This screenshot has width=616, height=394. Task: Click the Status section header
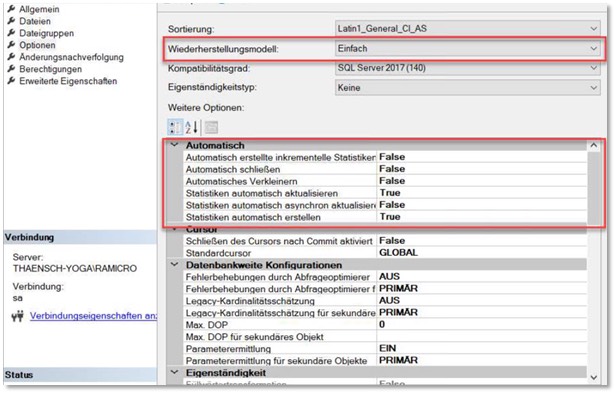pos(80,375)
